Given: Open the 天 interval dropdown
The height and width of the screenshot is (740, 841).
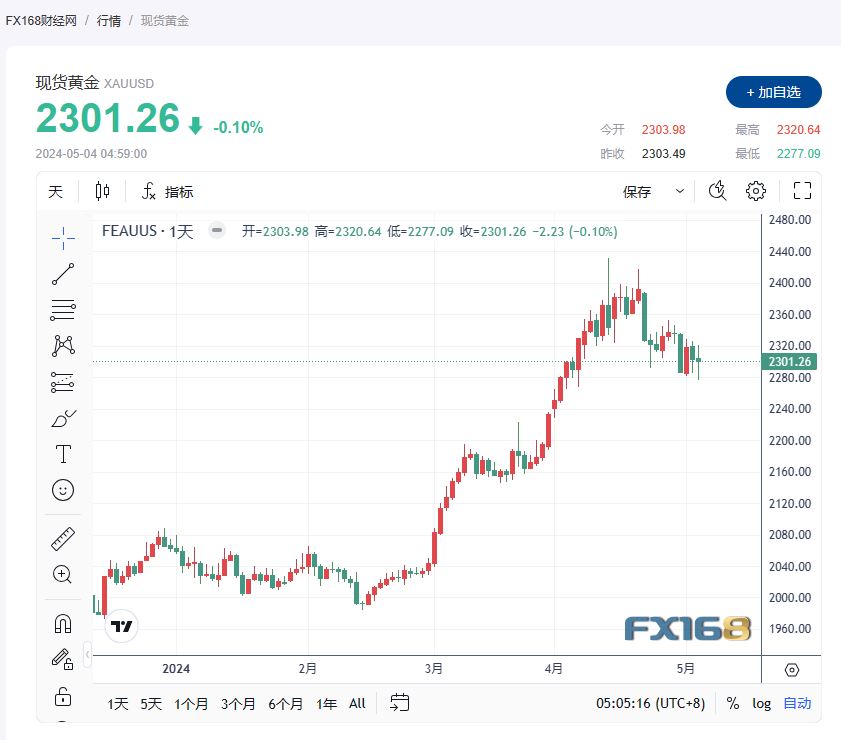Looking at the screenshot, I should (x=56, y=191).
